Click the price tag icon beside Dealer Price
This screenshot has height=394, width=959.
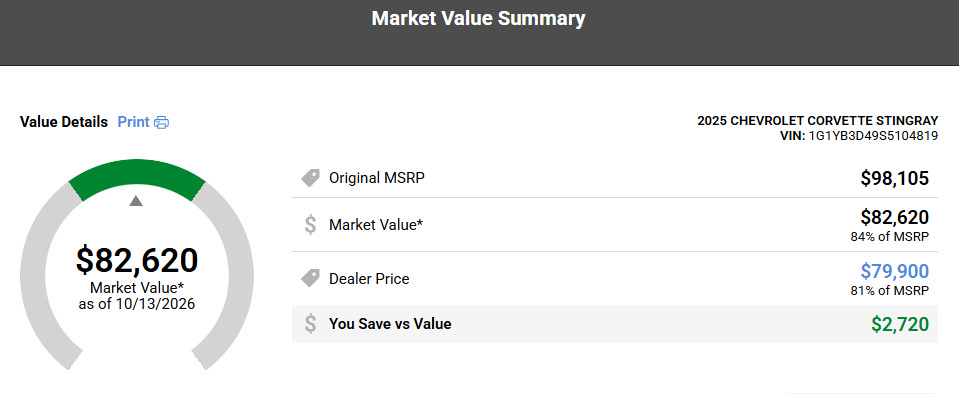pos(310,278)
